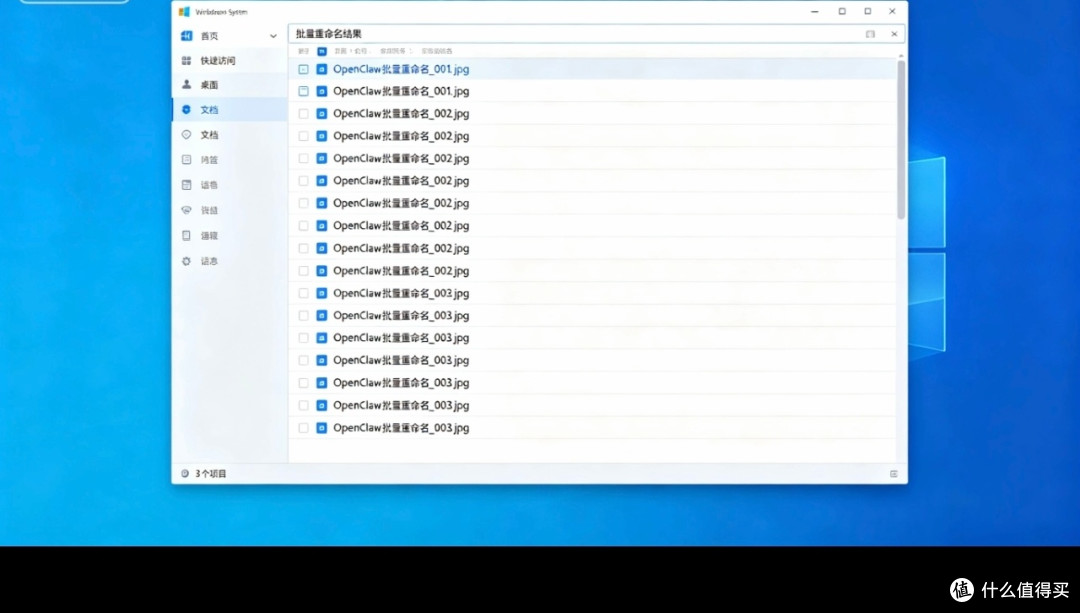Minimize the file manager window

pos(815,12)
